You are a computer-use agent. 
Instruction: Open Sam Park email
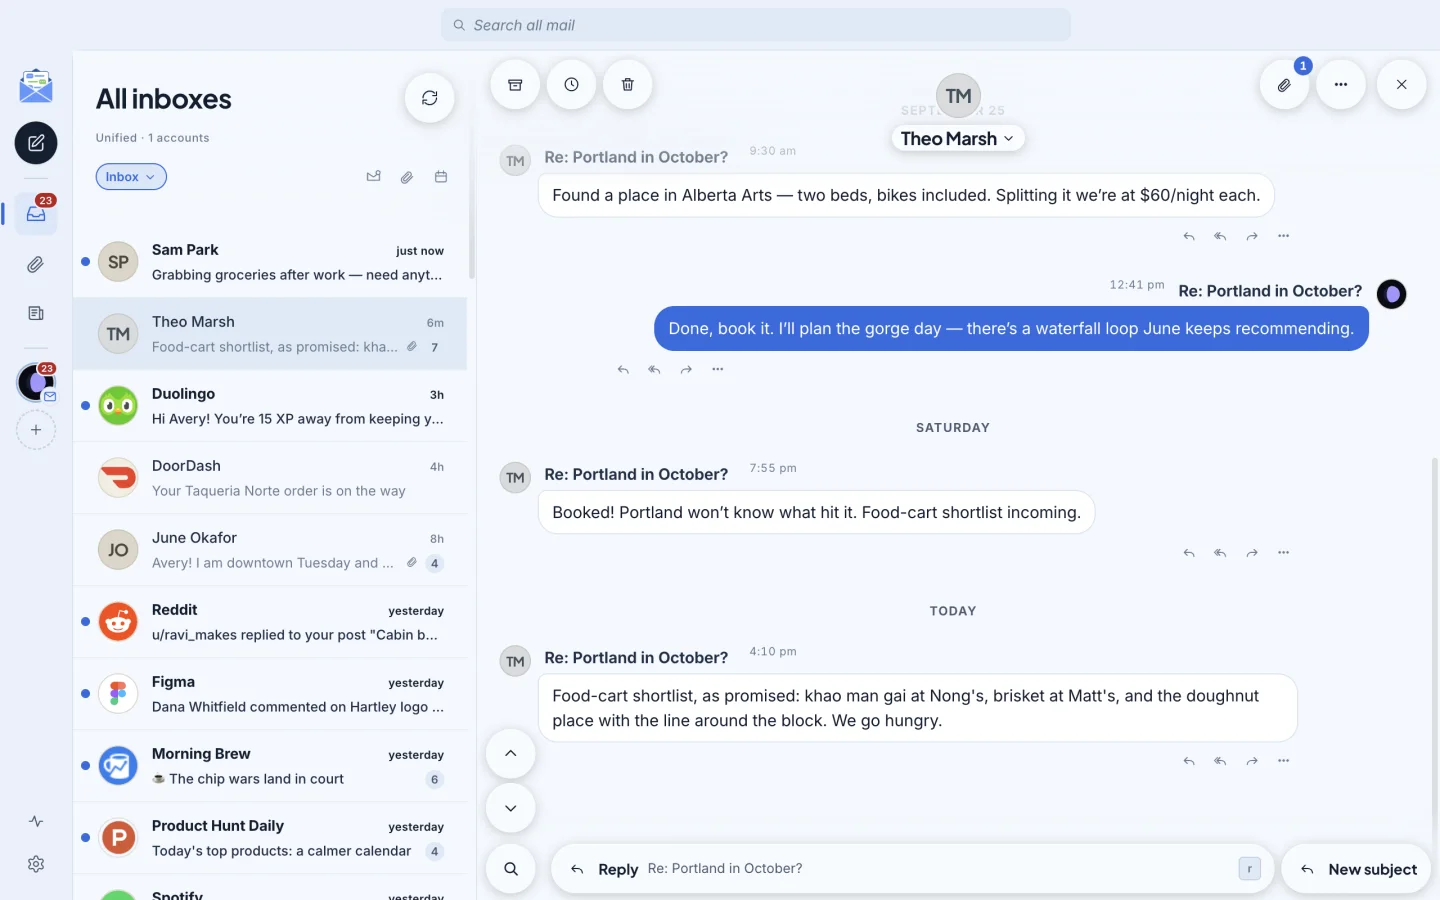click(270, 262)
